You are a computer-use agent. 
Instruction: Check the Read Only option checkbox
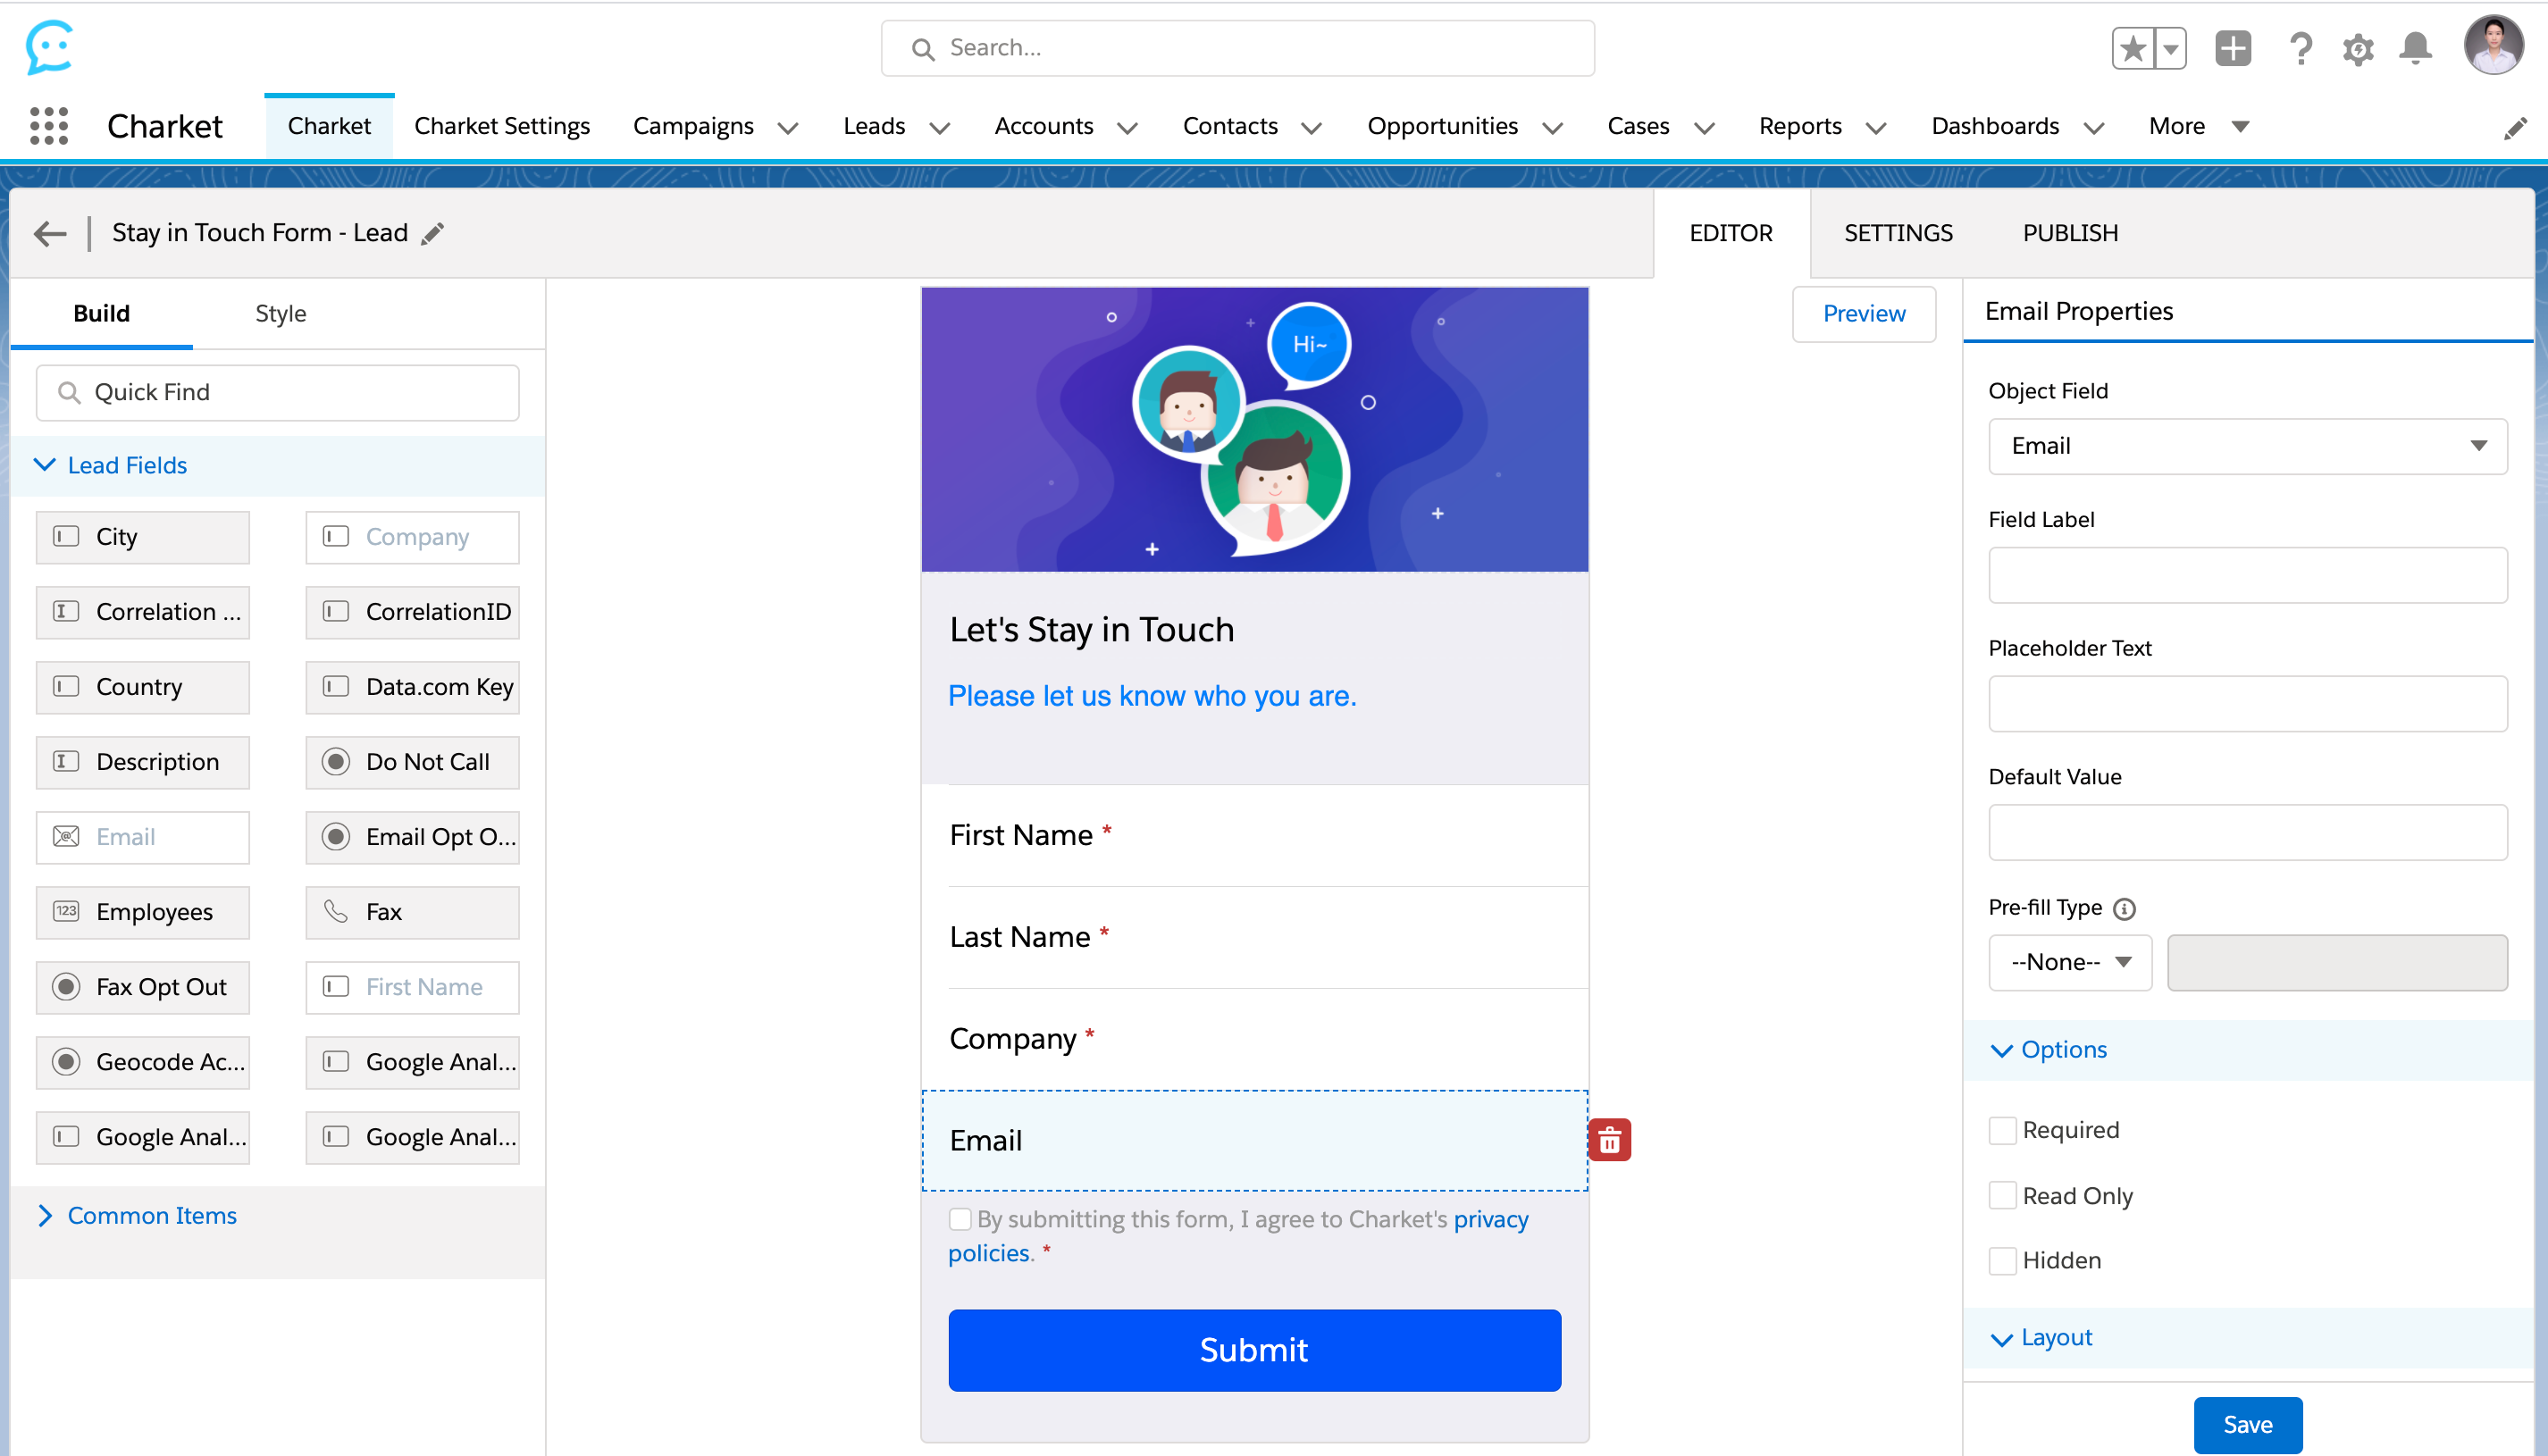[2002, 1196]
